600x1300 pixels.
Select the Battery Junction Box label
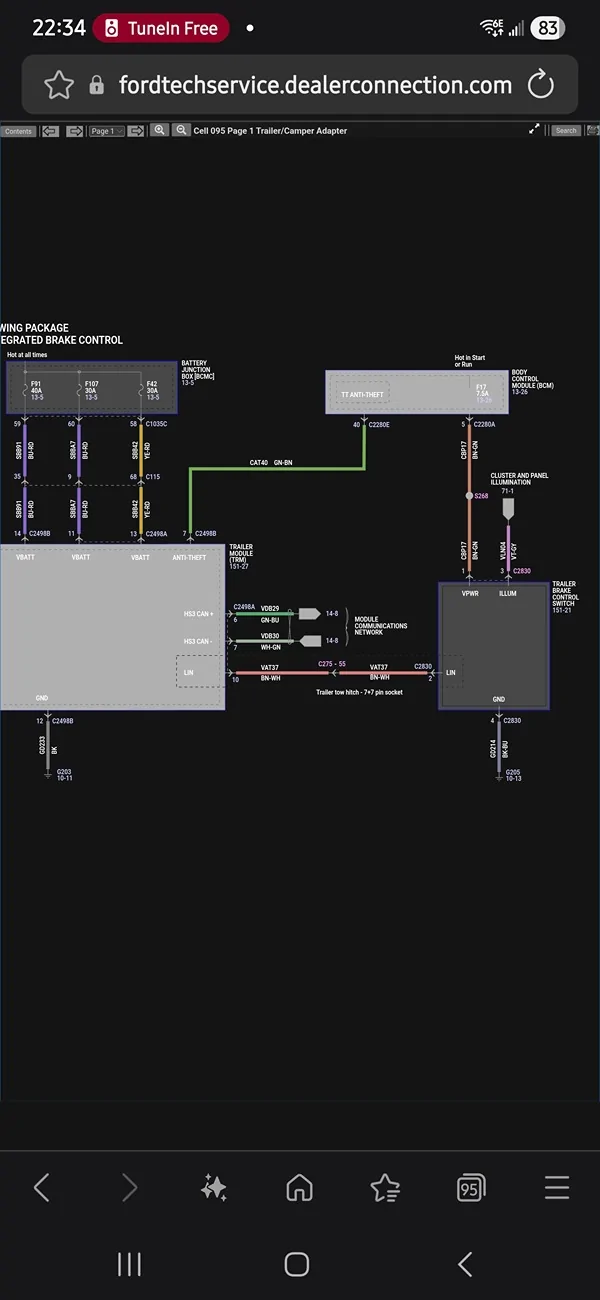[x=198, y=372]
